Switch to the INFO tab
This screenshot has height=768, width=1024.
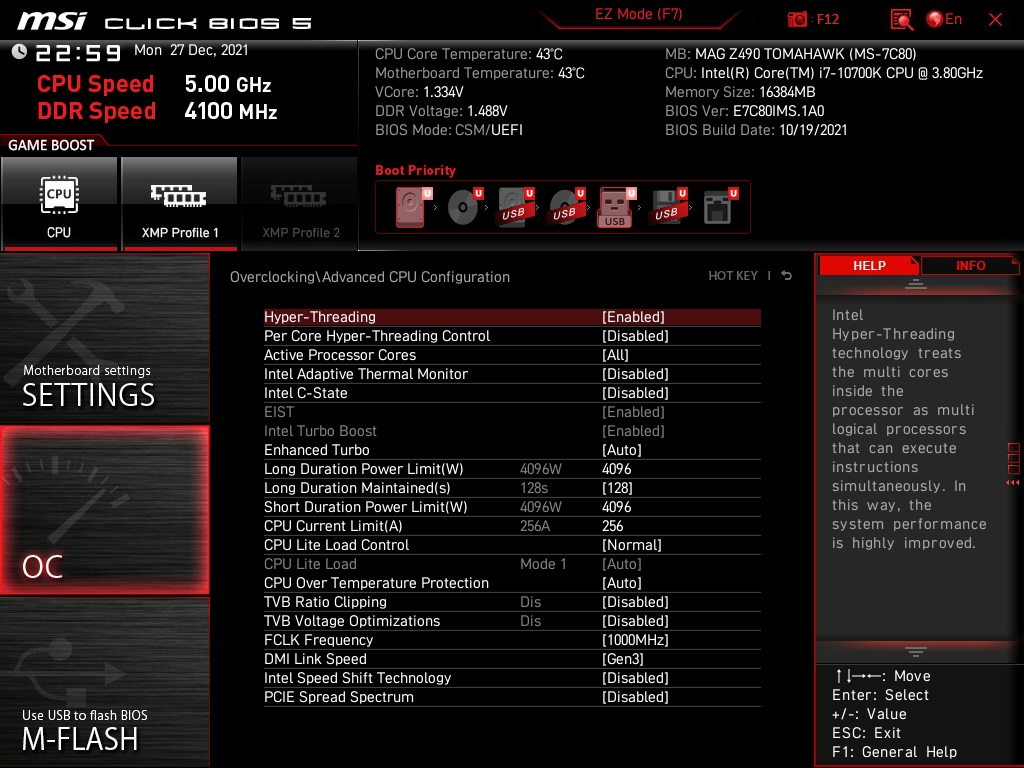tap(970, 265)
